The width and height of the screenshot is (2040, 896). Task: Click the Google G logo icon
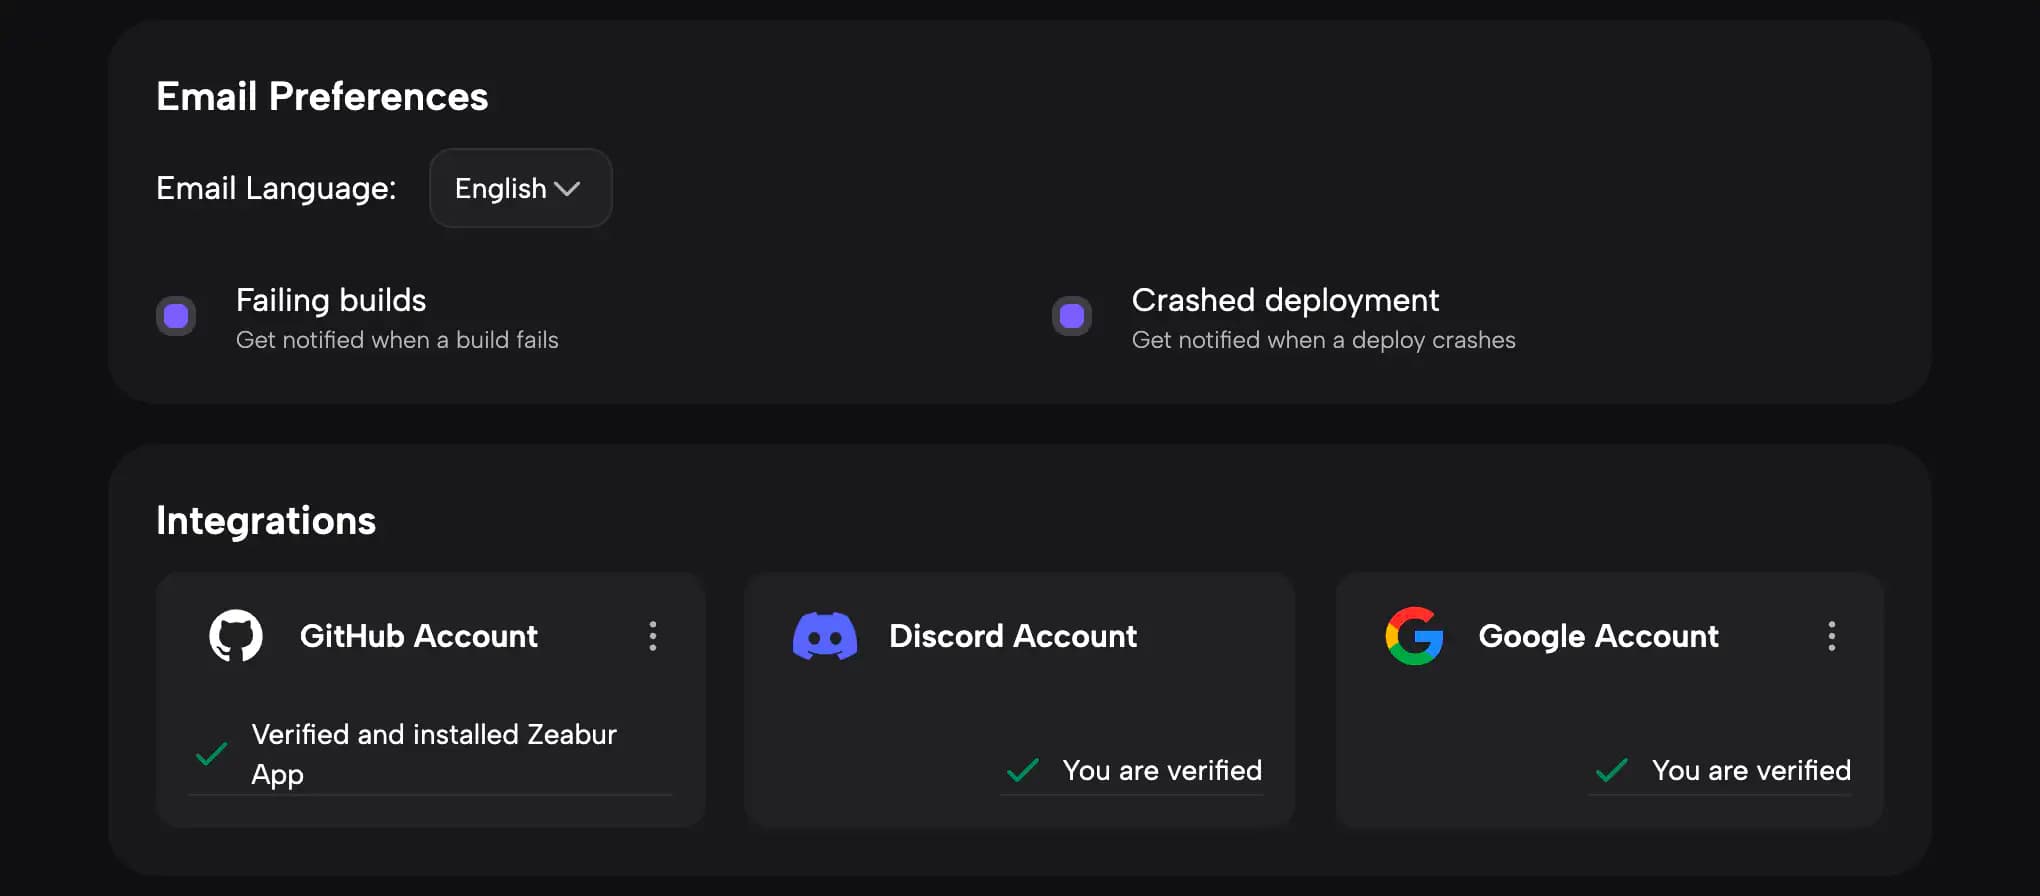pyautogui.click(x=1414, y=636)
